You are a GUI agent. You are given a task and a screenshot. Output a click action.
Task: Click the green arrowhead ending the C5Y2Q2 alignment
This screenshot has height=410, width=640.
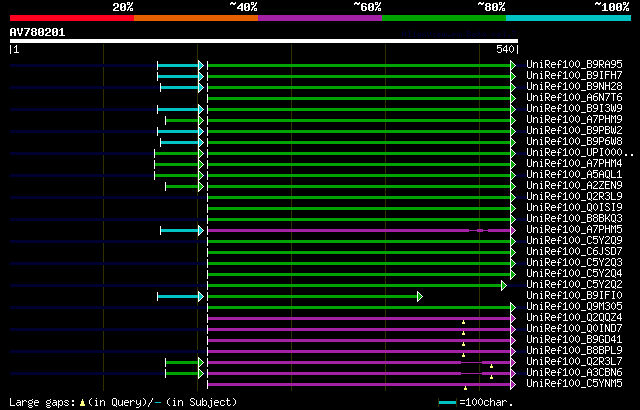[504, 286]
